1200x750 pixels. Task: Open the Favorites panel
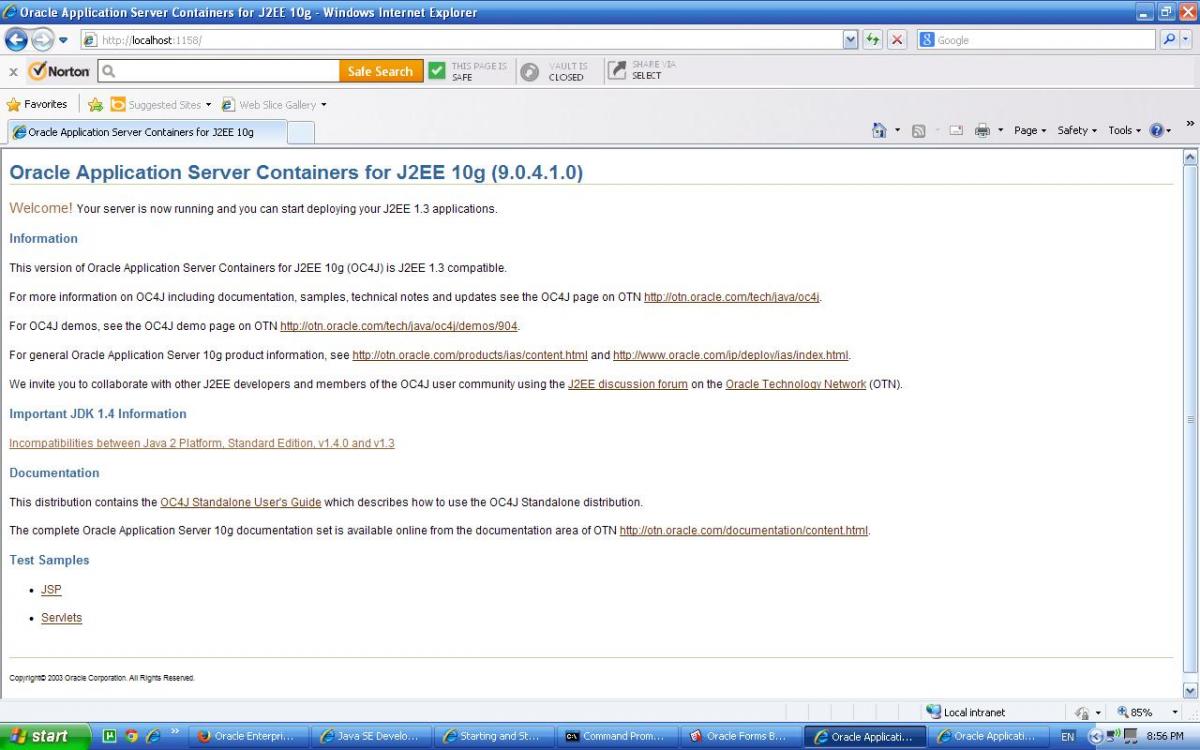pyautogui.click(x=37, y=105)
